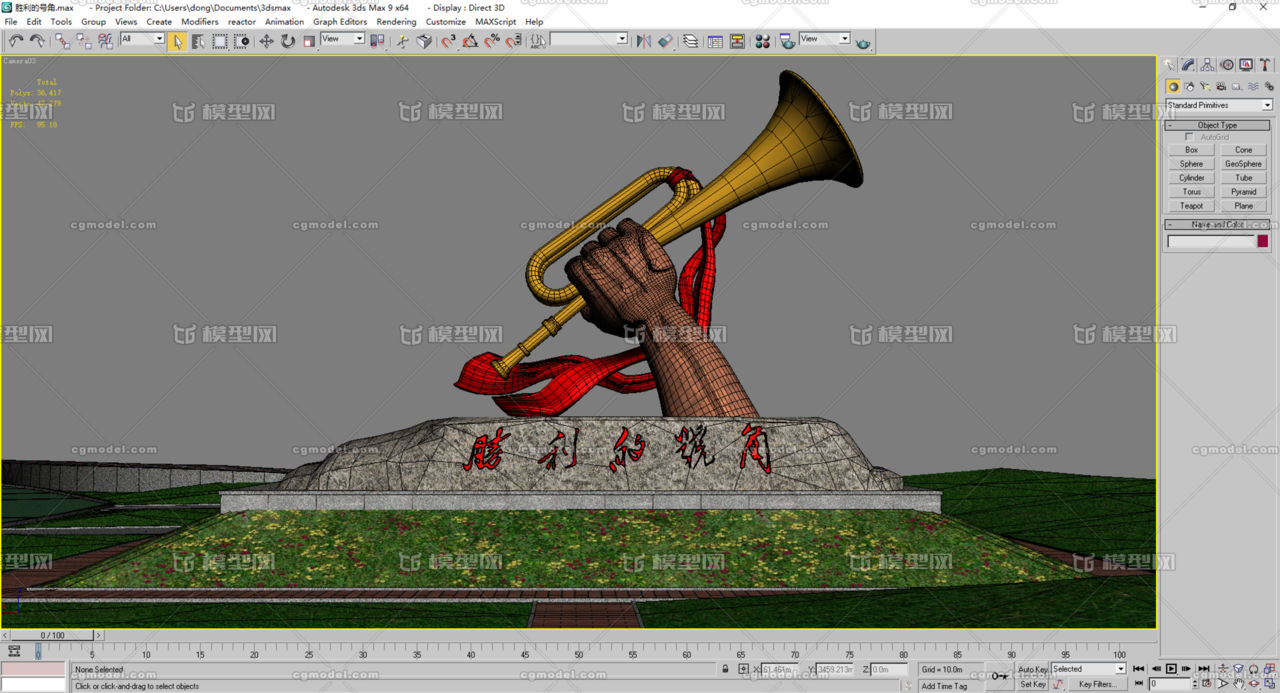This screenshot has width=1280, height=693.
Task: Click the Go to Start button
Action: tap(1138, 669)
